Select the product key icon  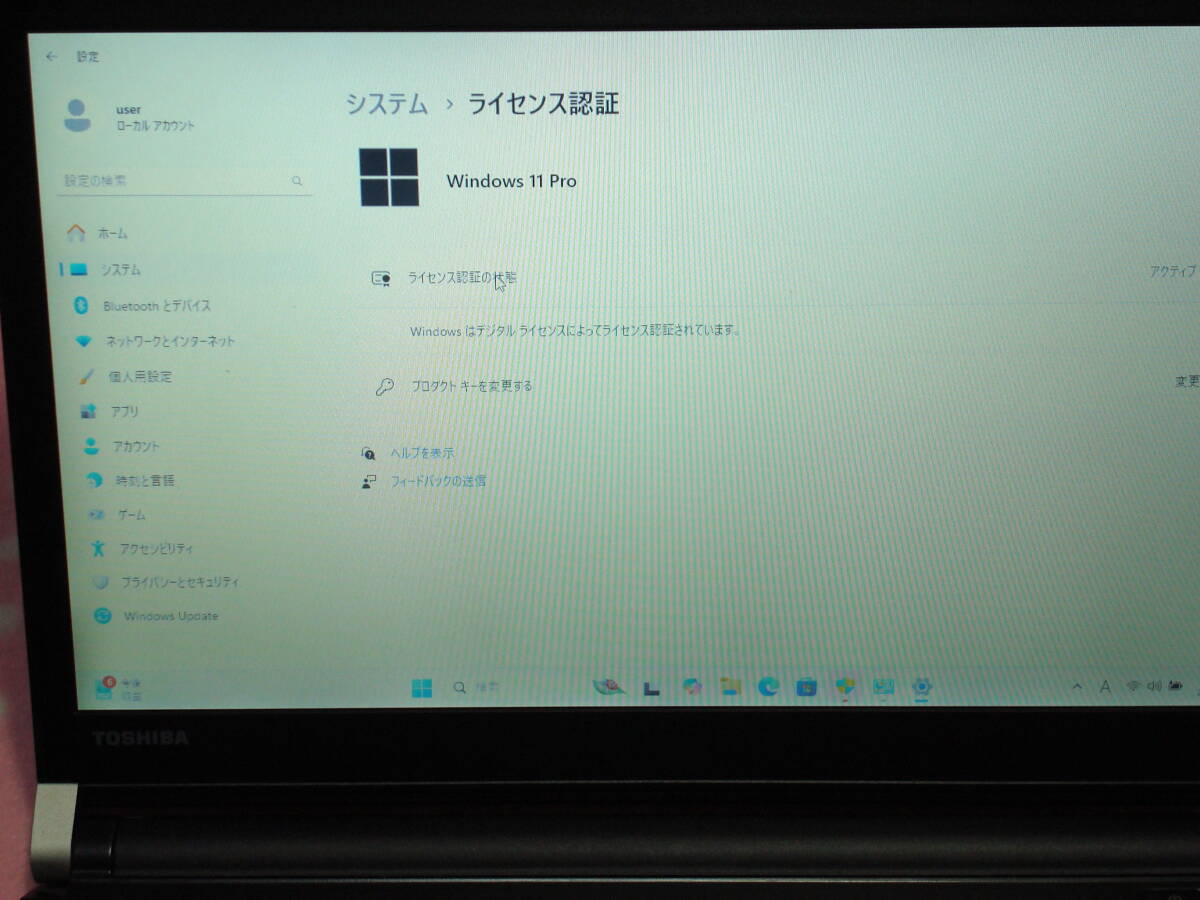[384, 387]
